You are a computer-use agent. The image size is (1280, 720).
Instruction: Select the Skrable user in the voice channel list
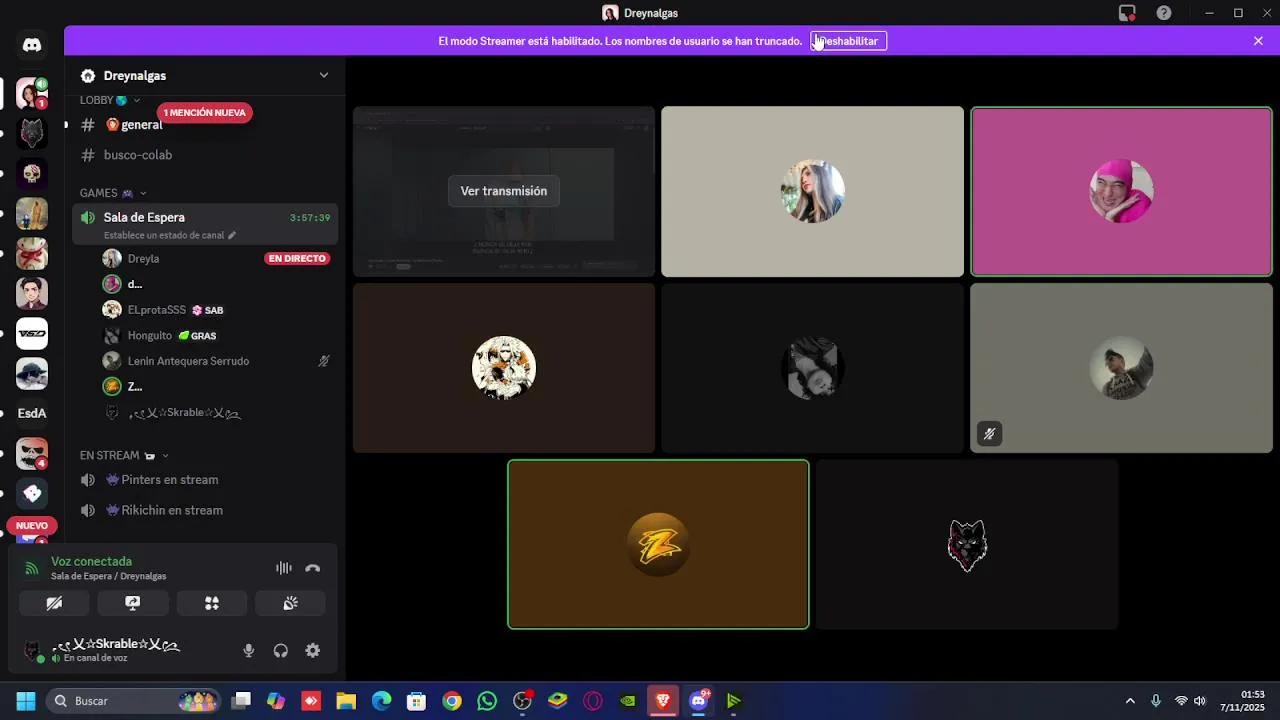pos(183,413)
